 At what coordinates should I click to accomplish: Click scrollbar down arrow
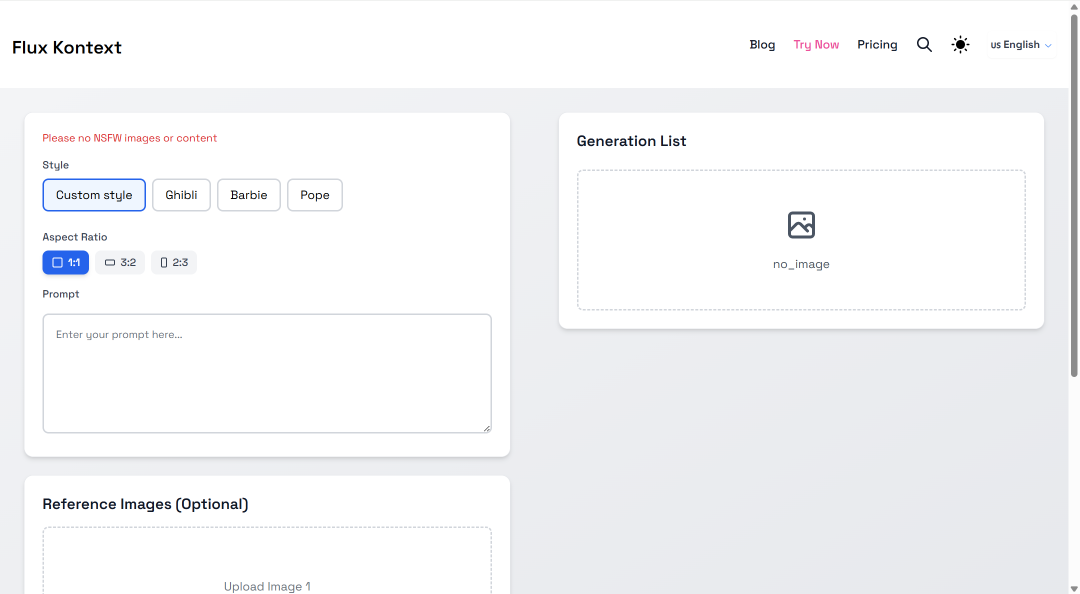tap(1074, 588)
